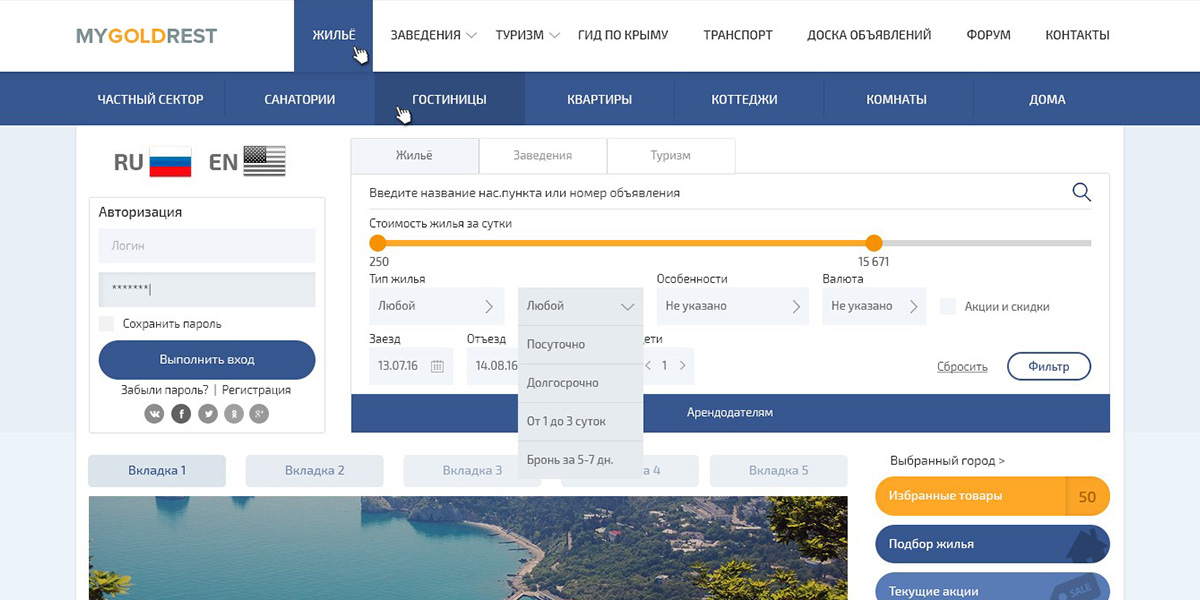Image resolution: width=1200 pixels, height=600 pixels.
Task: Click the Facebook social login icon
Action: [x=181, y=413]
